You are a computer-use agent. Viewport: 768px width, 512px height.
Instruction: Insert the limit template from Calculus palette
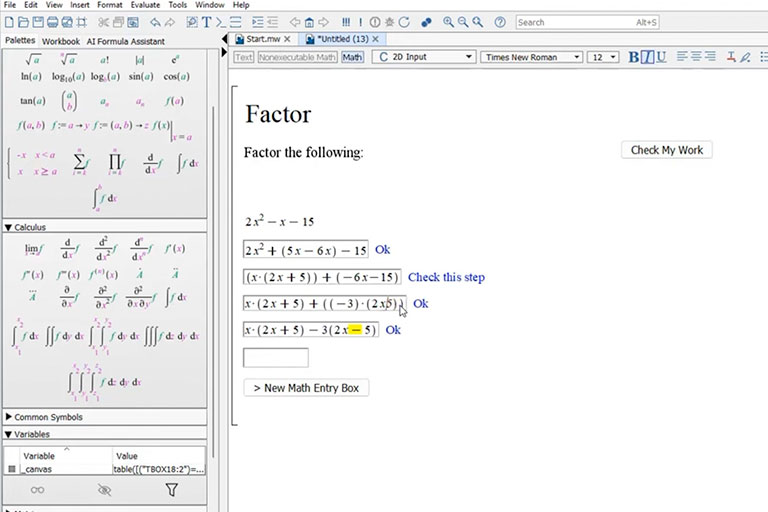[33, 248]
